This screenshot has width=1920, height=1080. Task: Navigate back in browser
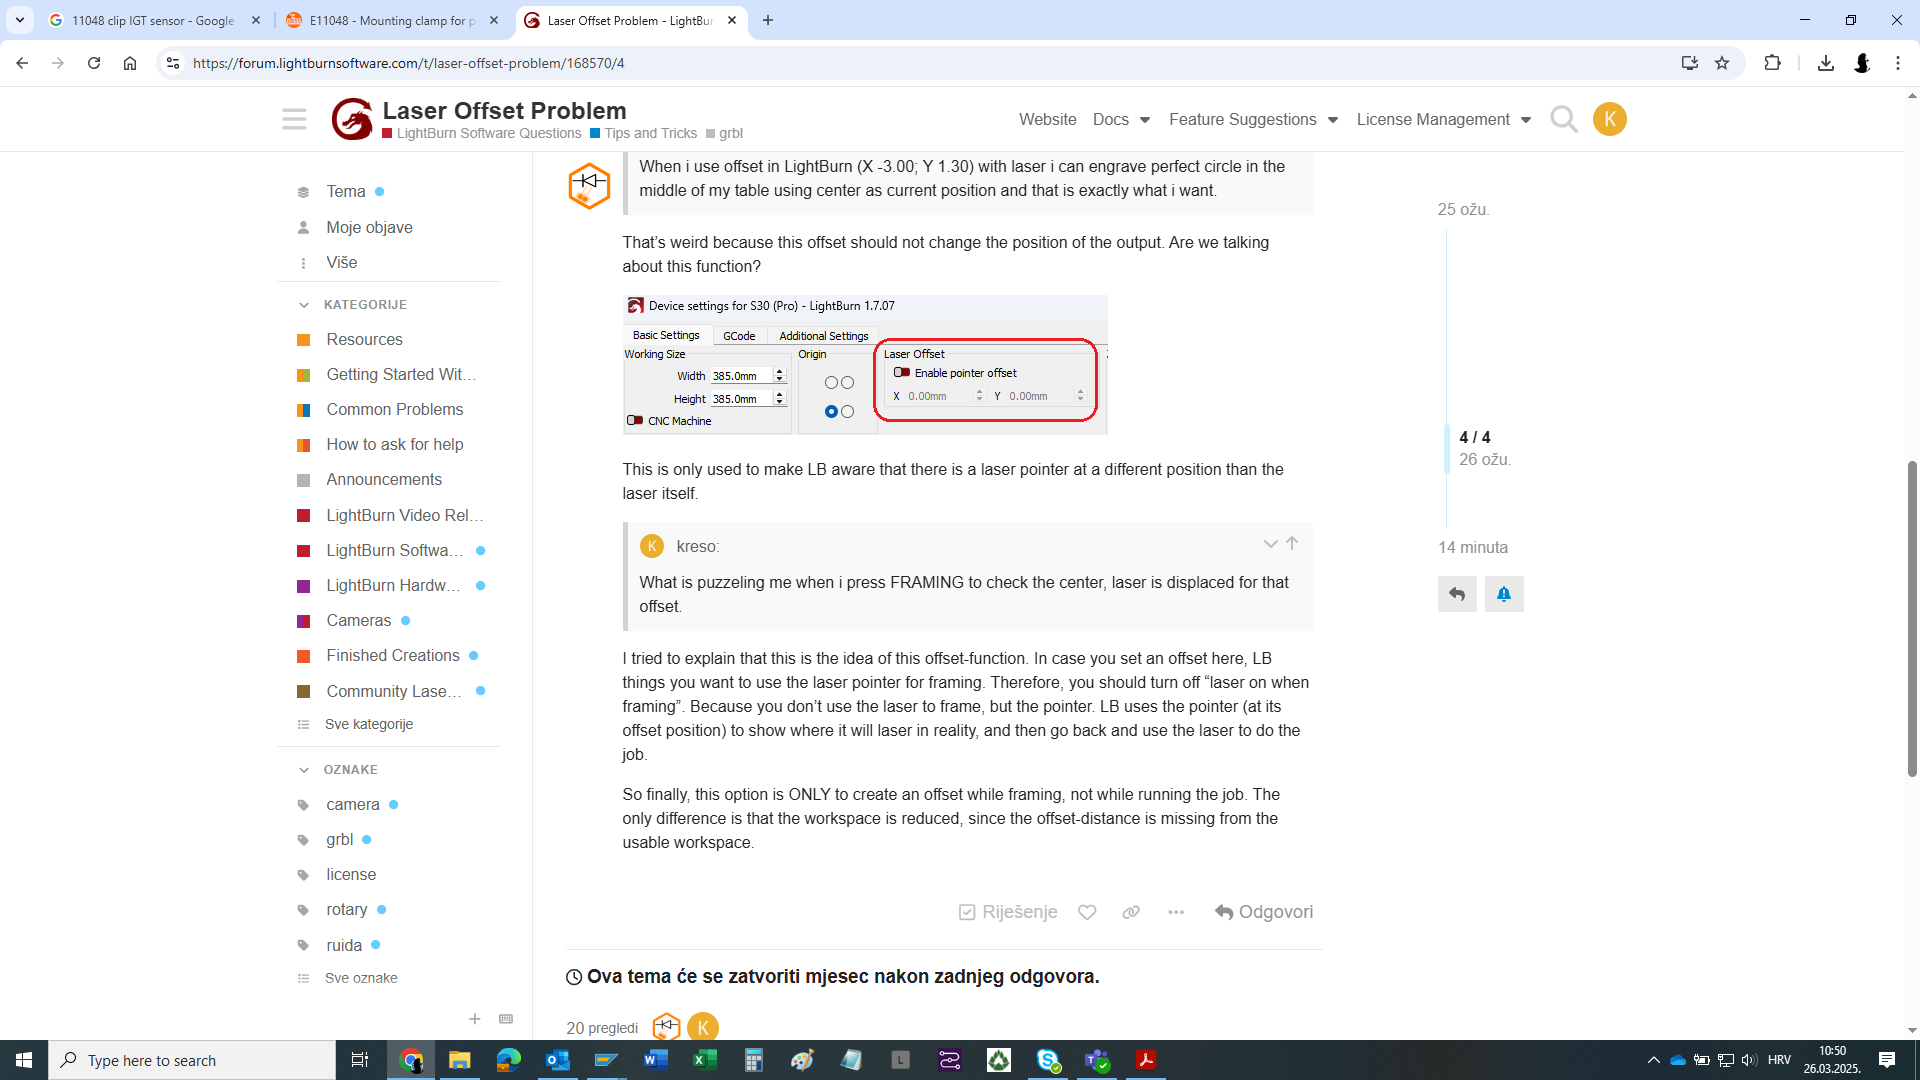coord(22,63)
